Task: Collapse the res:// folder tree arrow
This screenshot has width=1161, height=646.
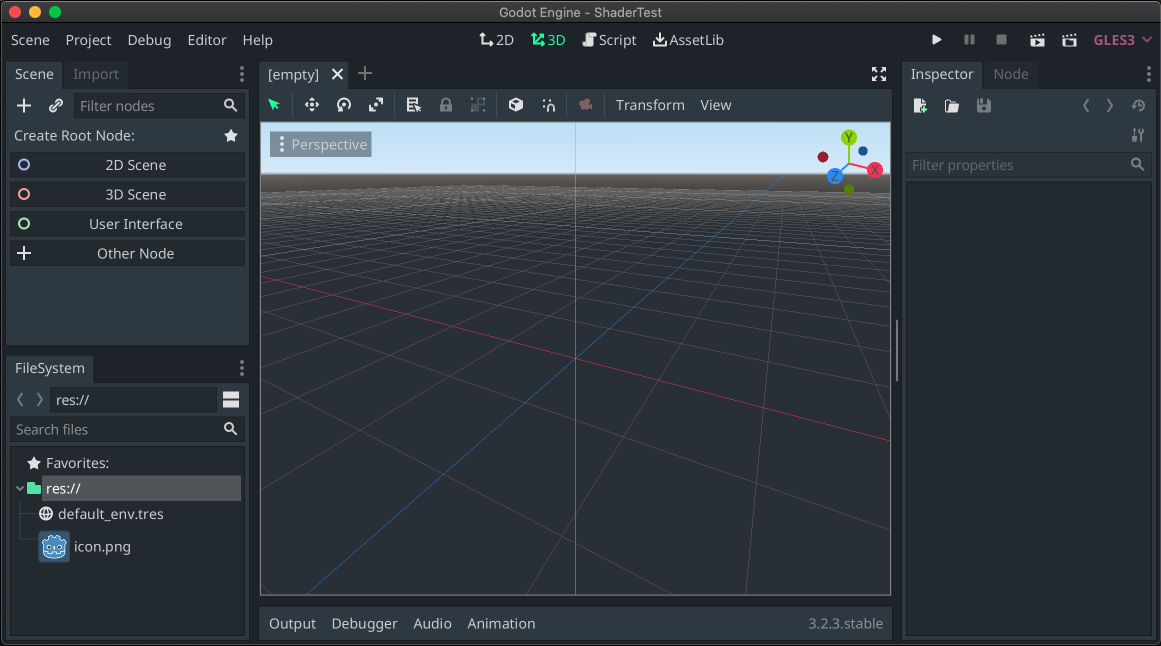Action: tap(20, 488)
